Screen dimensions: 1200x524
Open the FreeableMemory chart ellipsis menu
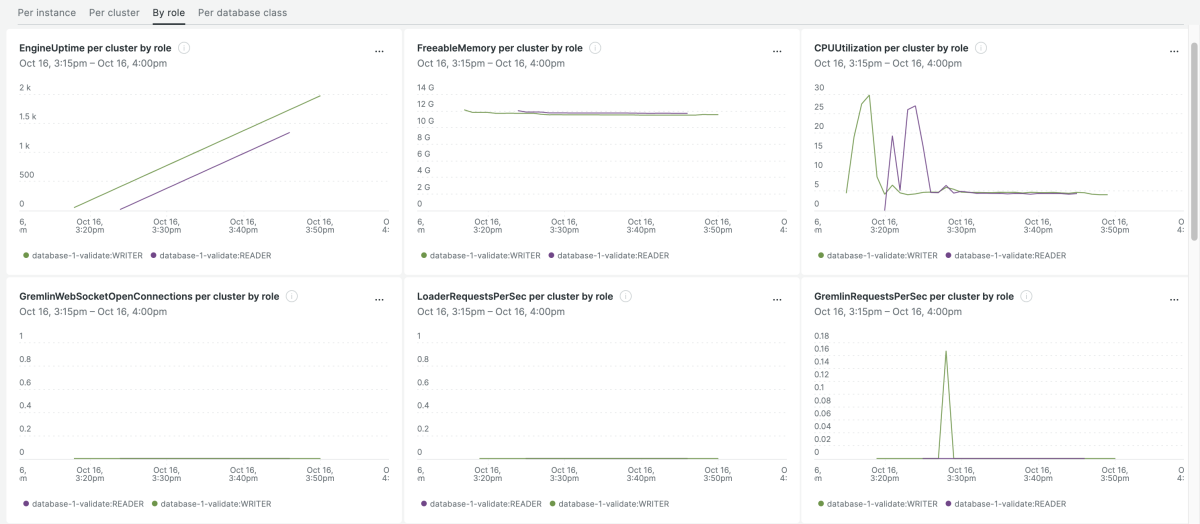[777, 51]
